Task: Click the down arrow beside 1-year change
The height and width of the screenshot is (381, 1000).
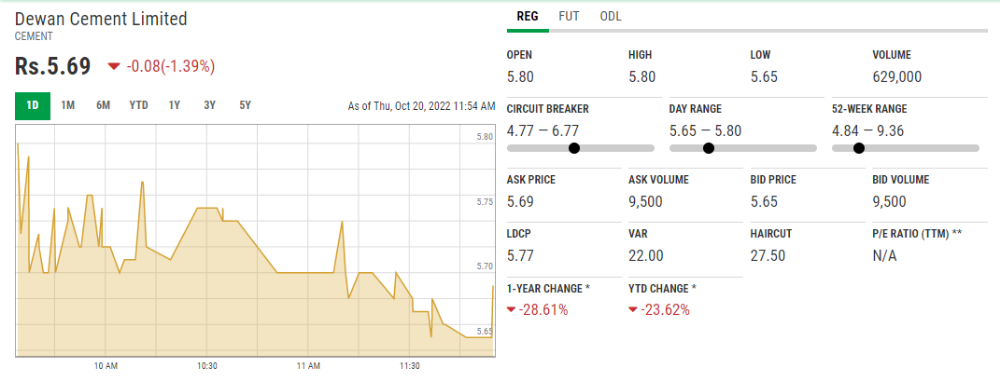Action: click(x=511, y=310)
